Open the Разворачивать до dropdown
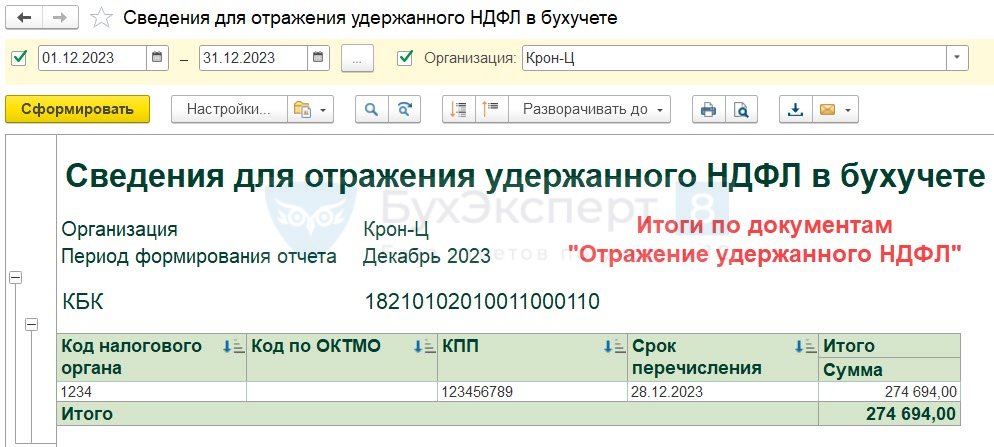This screenshot has width=994, height=447. 589,109
